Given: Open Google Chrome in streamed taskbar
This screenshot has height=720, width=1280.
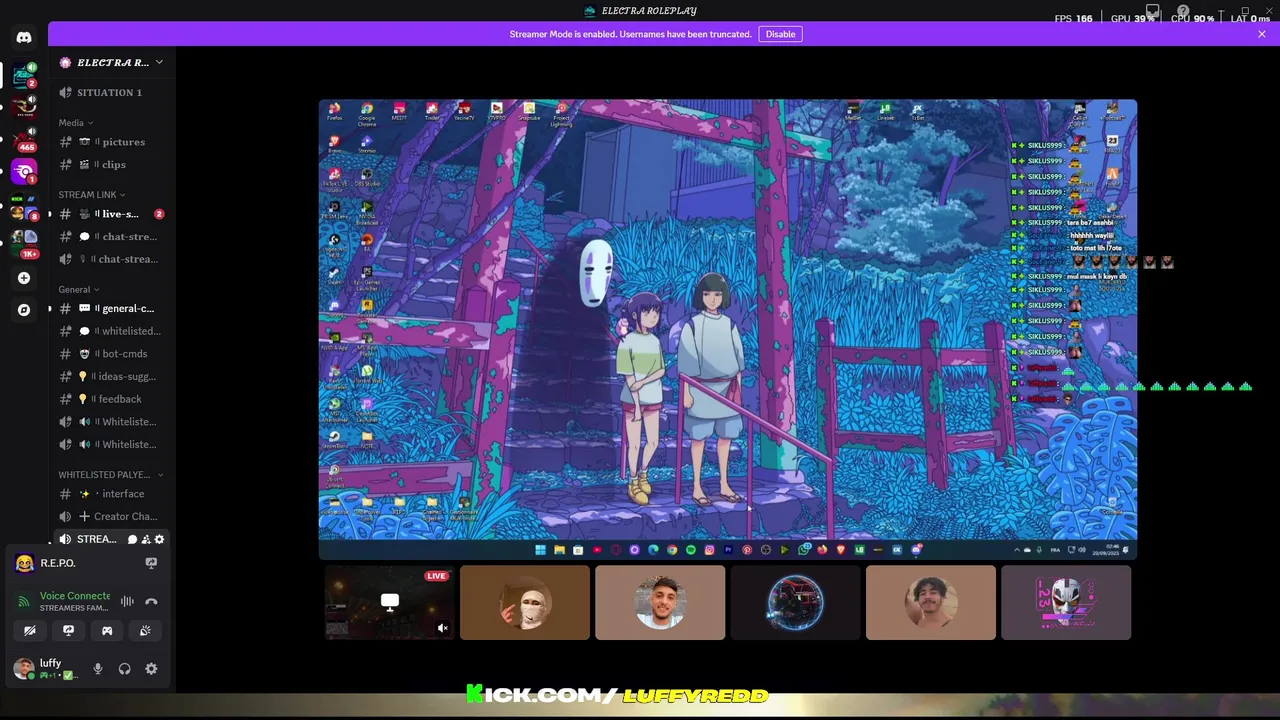Looking at the screenshot, I should [x=672, y=550].
